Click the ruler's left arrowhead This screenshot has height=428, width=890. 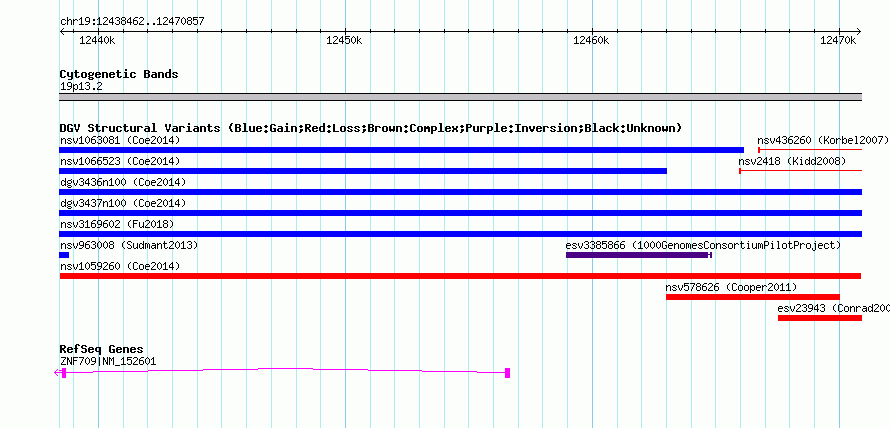pos(62,32)
